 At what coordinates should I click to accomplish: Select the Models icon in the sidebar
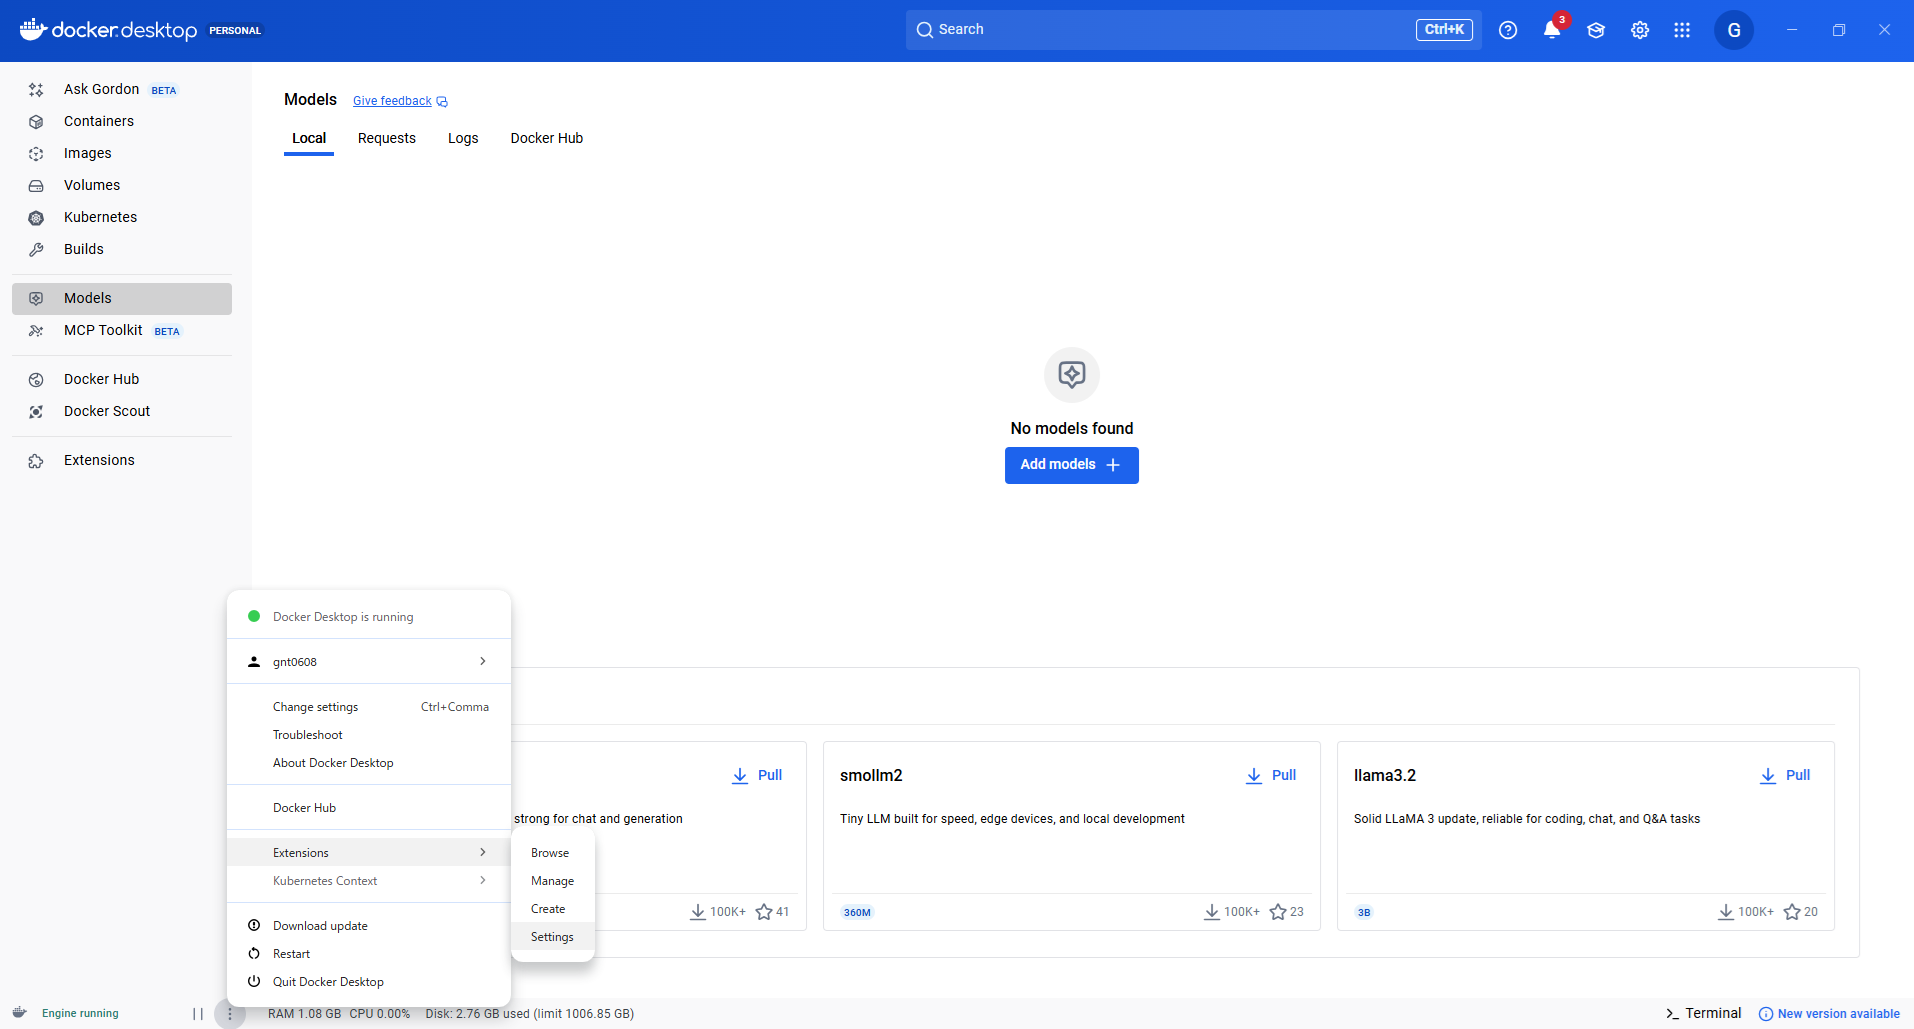36,299
